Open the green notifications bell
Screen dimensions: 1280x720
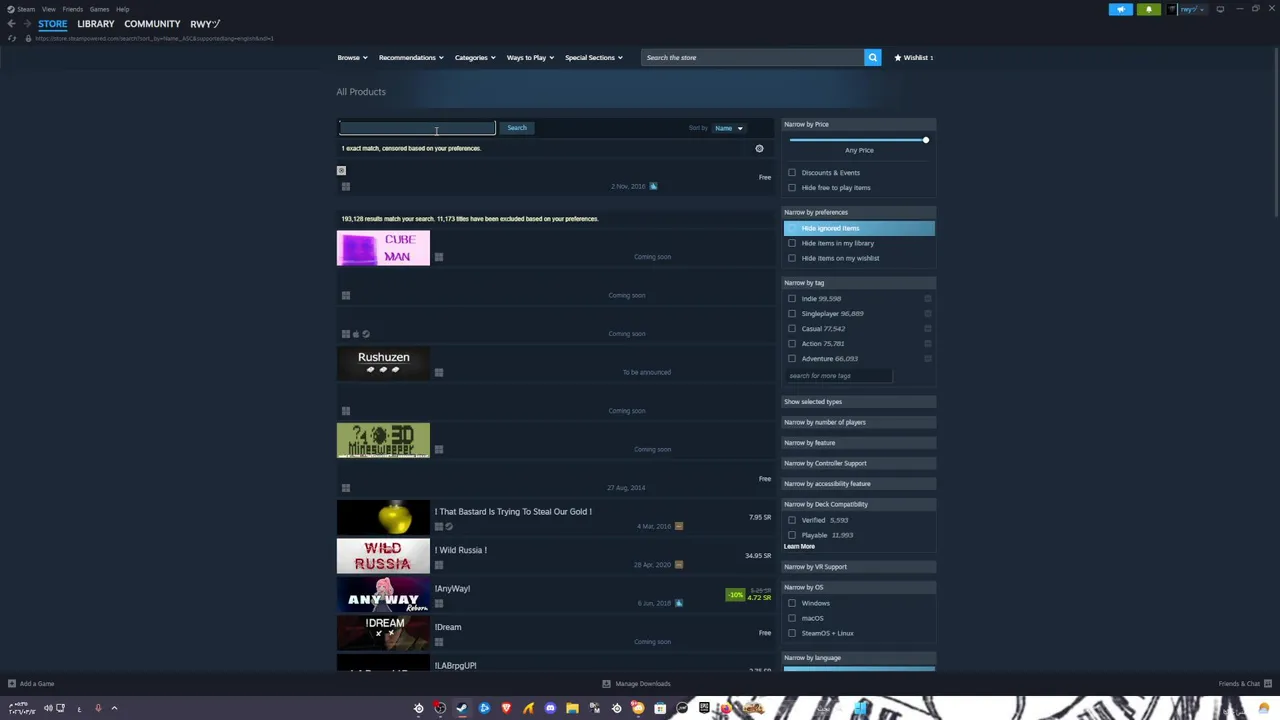[1148, 10]
